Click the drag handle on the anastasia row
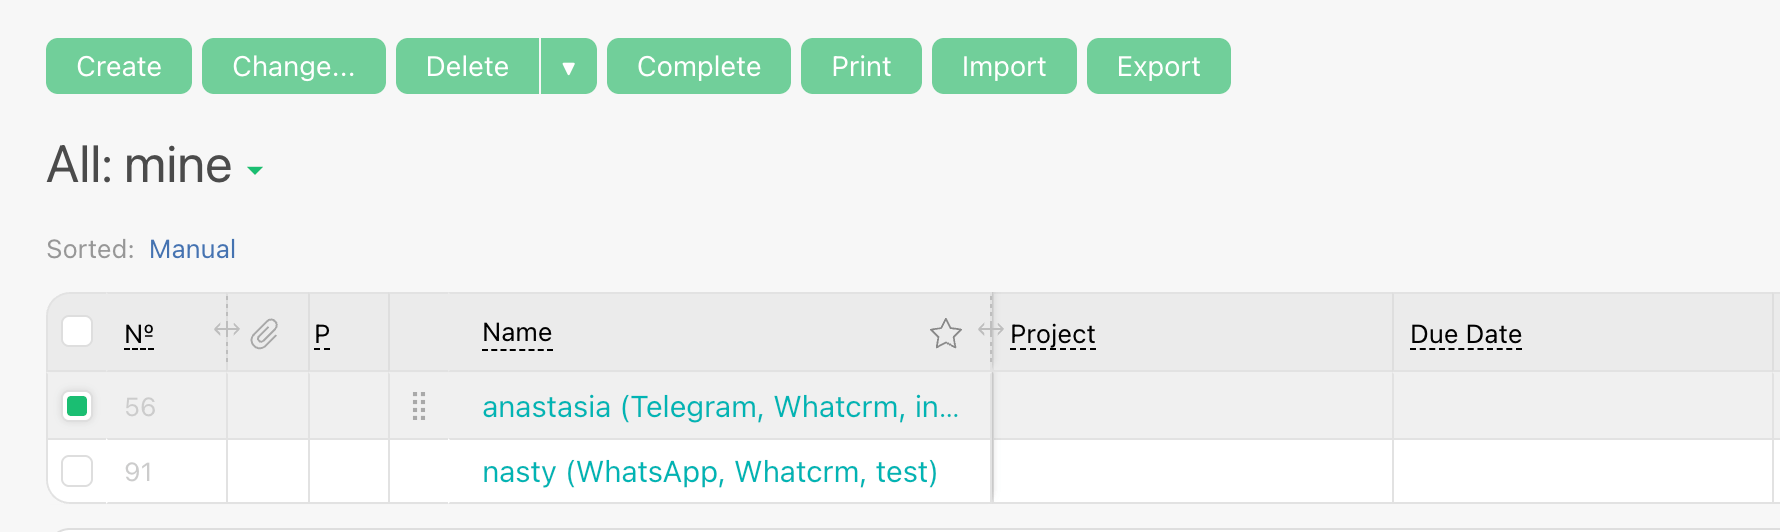Viewport: 1780px width, 532px height. pos(419,406)
